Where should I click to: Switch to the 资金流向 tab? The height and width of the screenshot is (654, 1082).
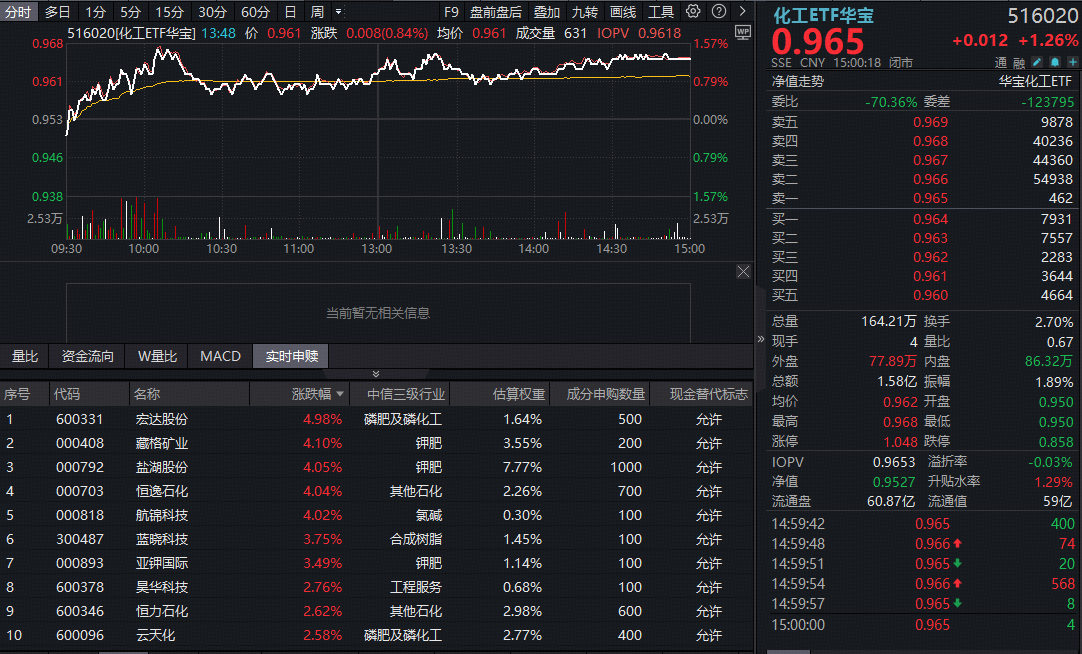tap(88, 356)
